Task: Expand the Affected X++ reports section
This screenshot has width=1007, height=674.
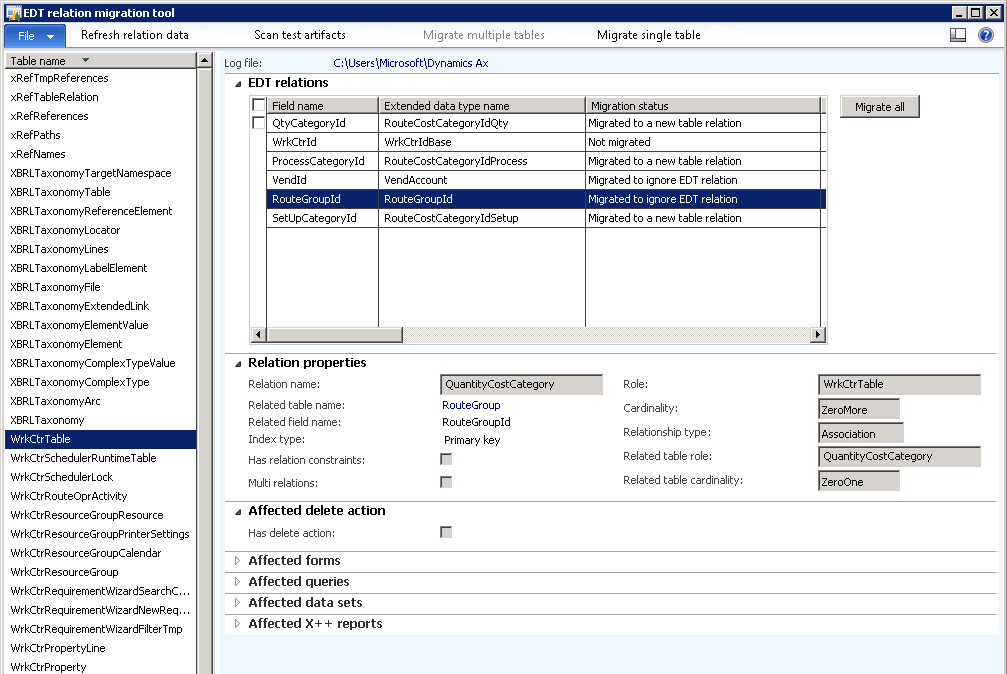Action: point(237,623)
